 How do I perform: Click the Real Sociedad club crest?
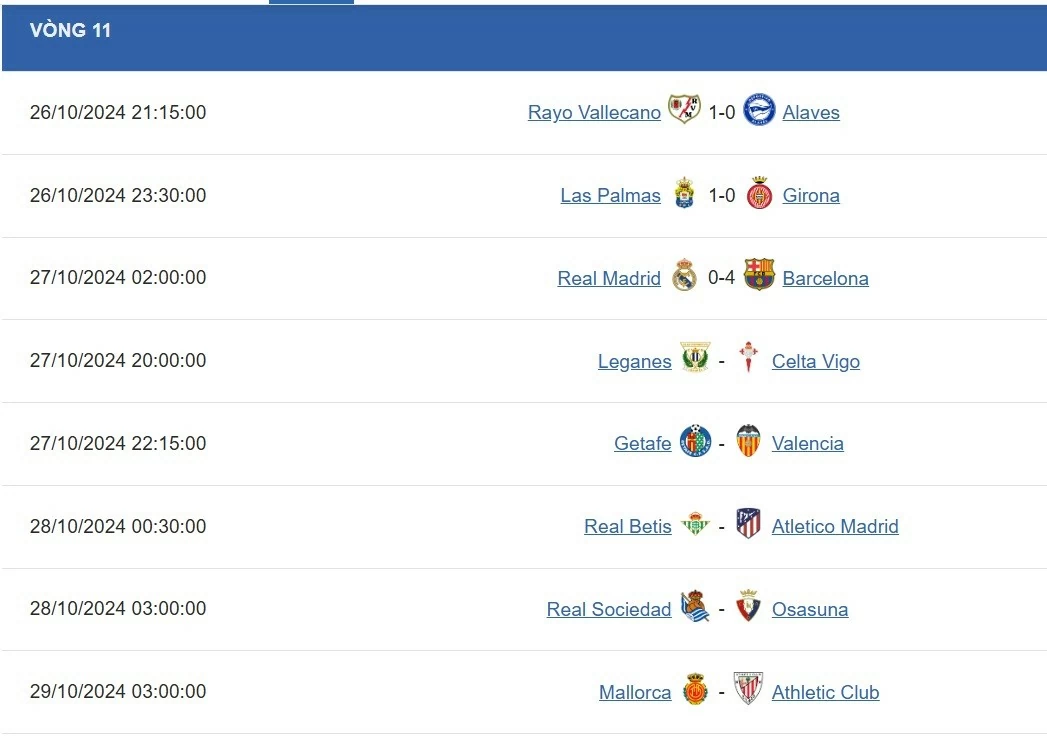tap(695, 608)
